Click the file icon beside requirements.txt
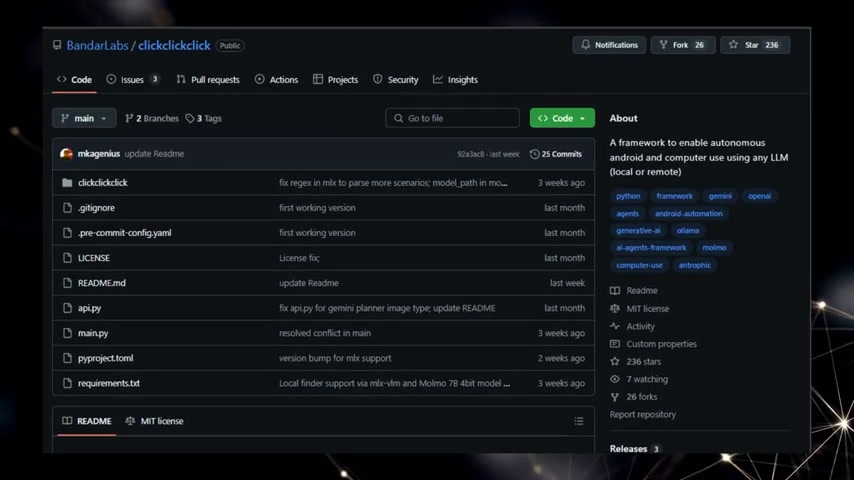The image size is (854, 480). pos(67,383)
